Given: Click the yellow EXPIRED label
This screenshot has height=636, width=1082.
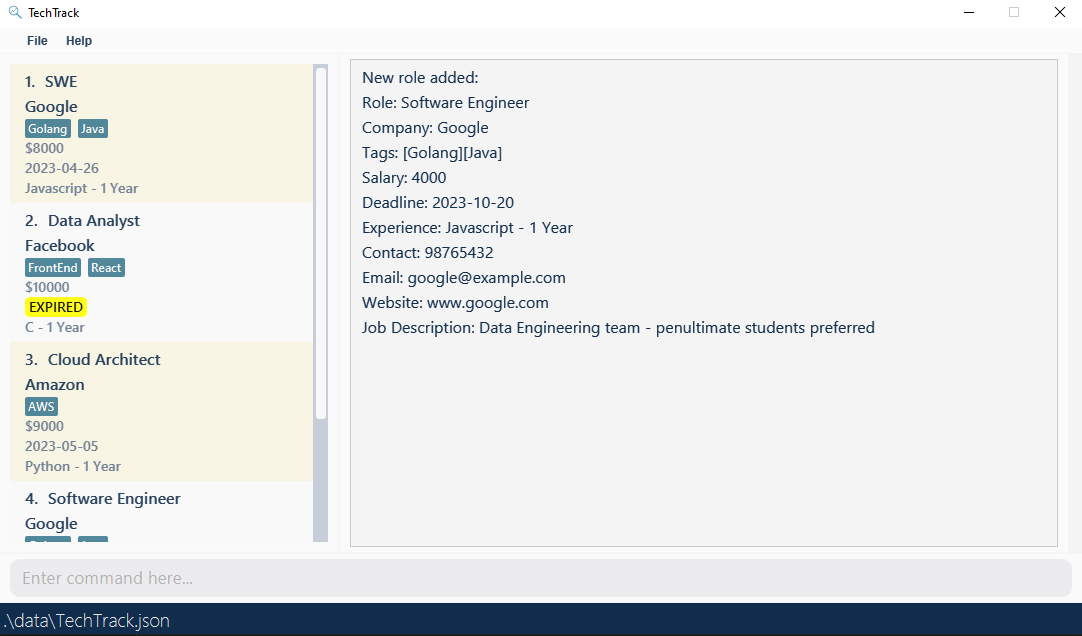Looking at the screenshot, I should [56, 307].
